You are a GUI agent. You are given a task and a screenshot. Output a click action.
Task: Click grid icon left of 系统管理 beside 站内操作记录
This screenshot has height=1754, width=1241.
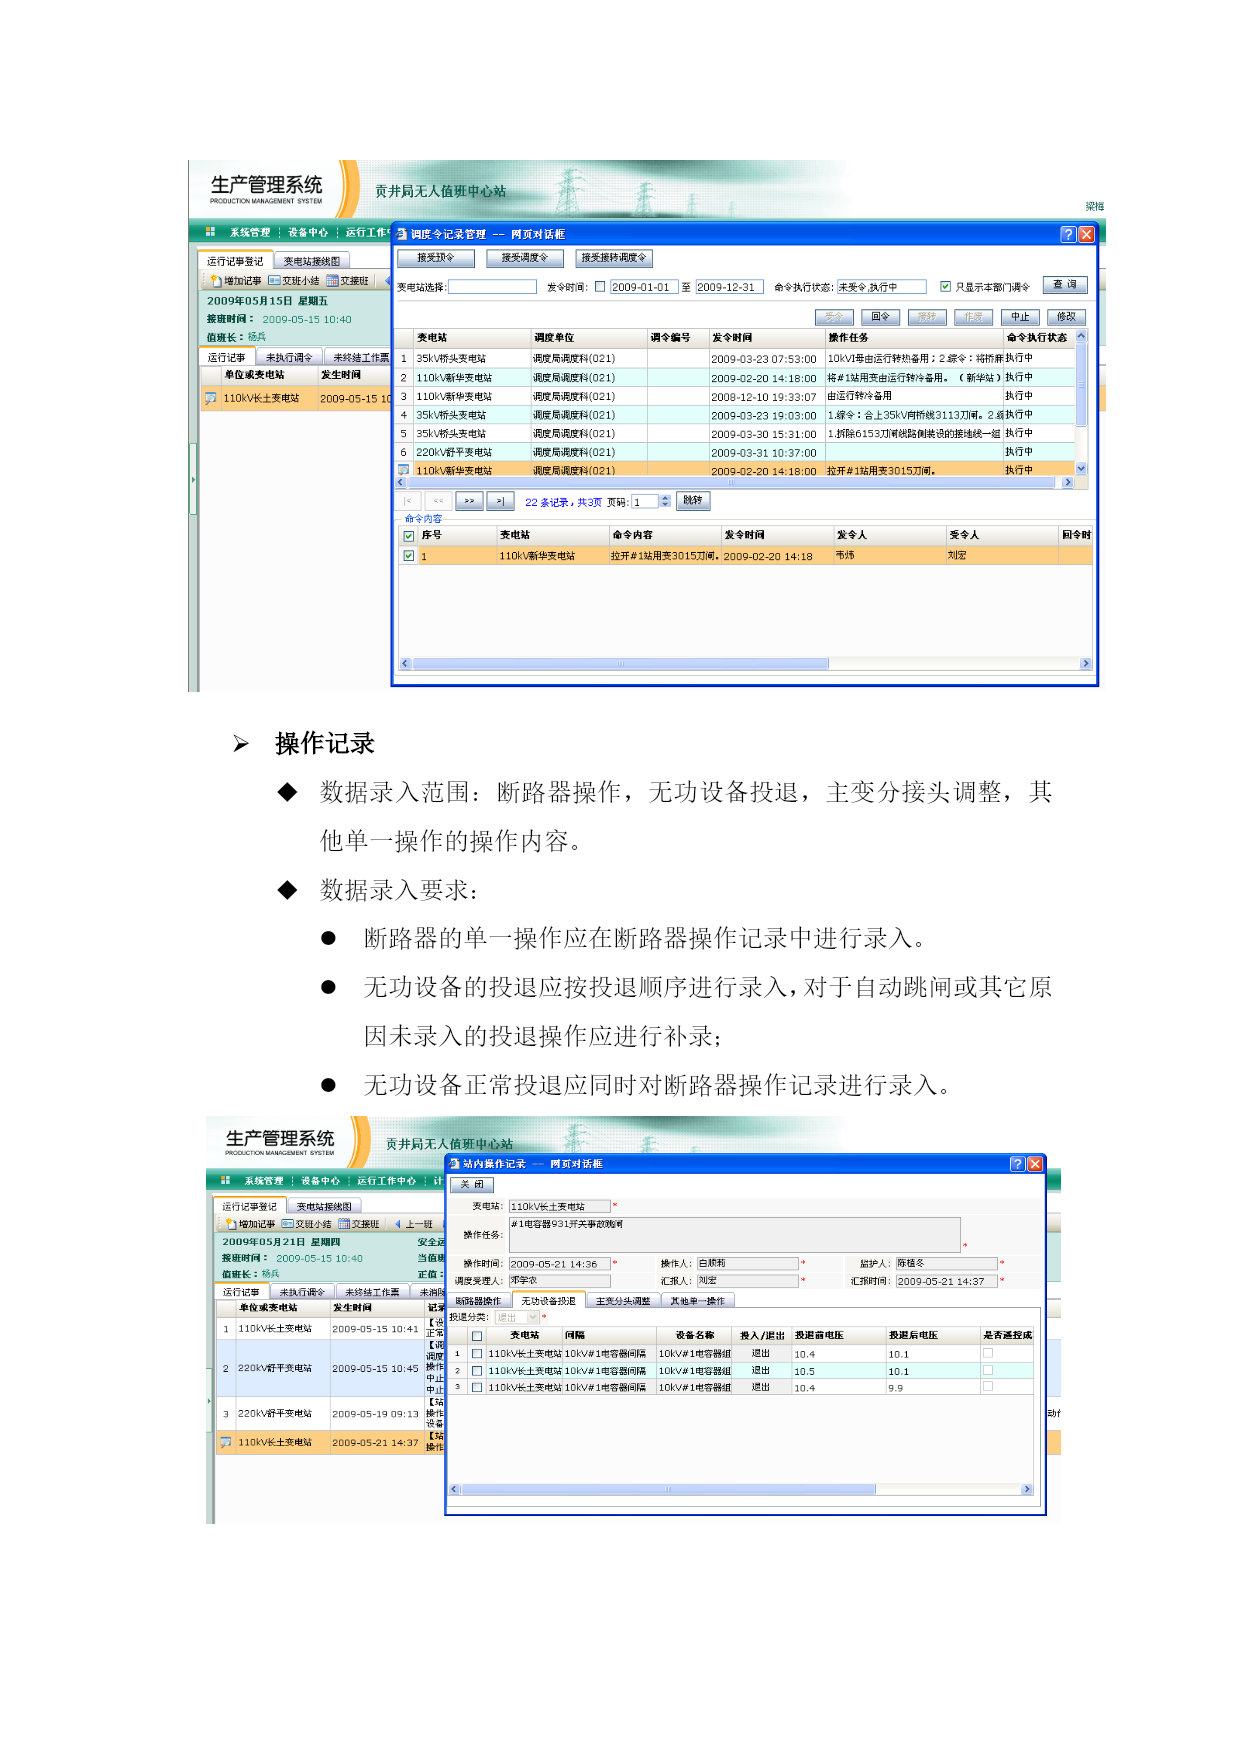(x=225, y=1181)
